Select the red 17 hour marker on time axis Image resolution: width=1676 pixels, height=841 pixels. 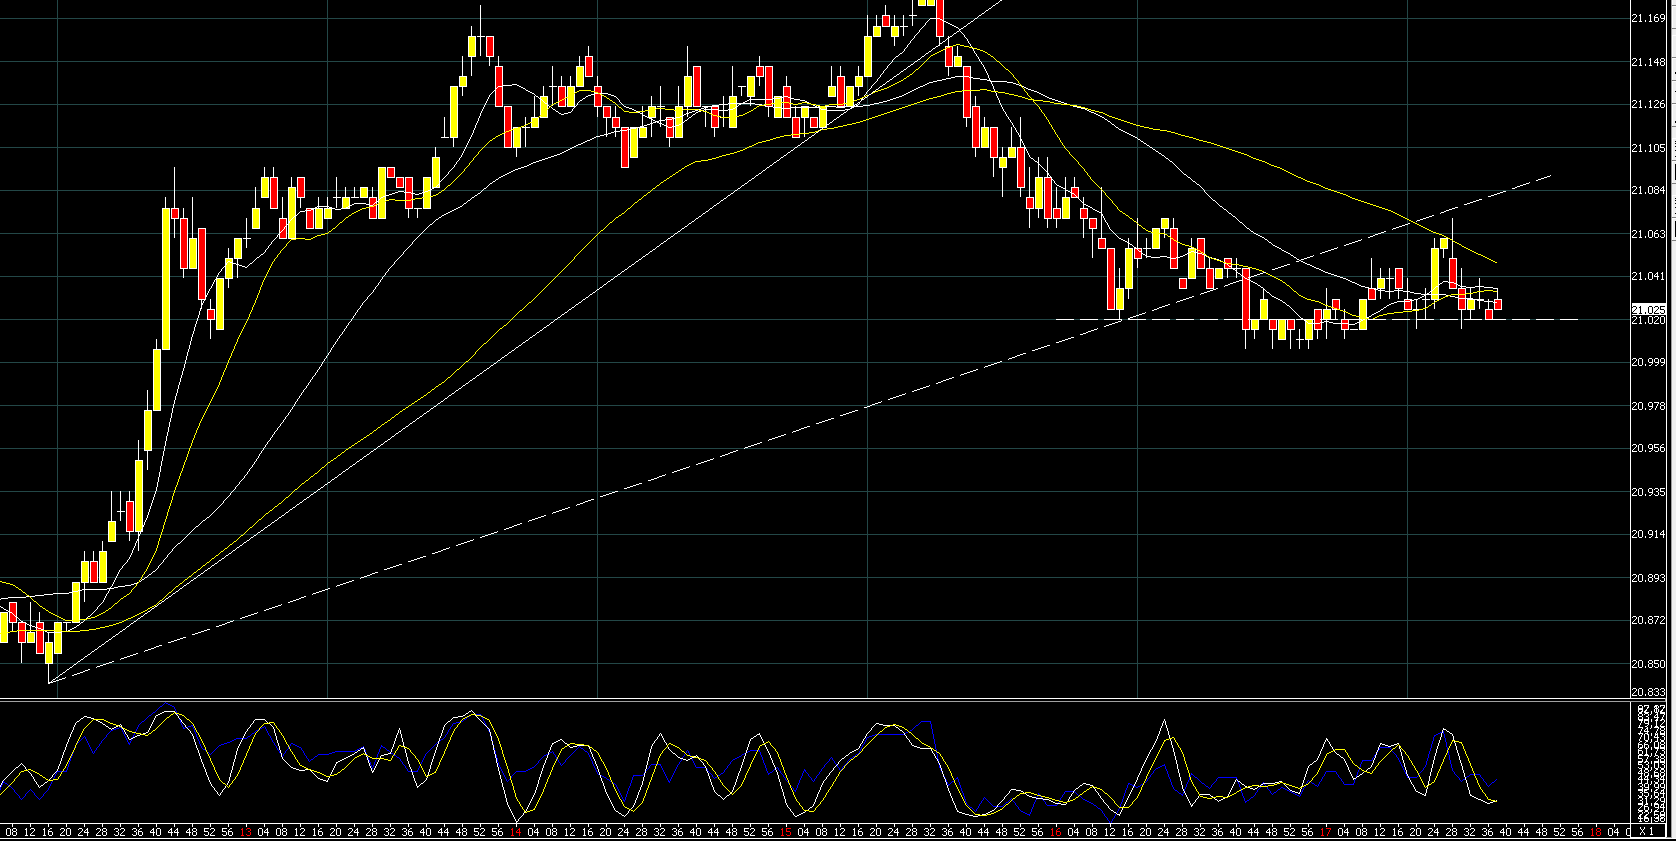click(1326, 832)
